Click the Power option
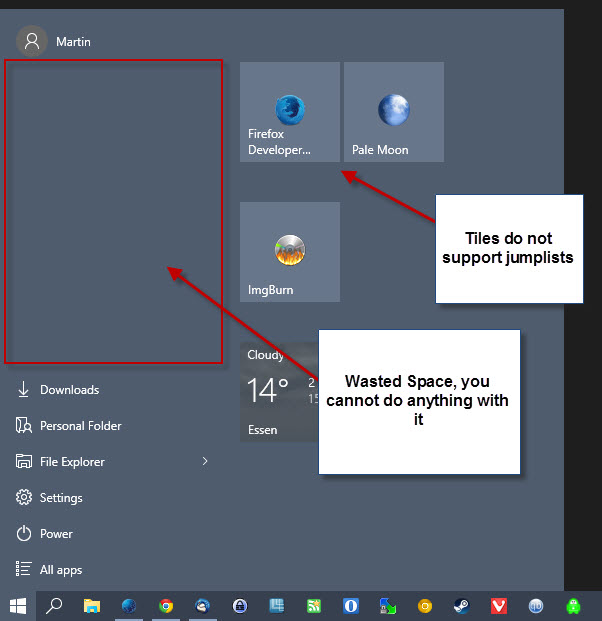Image resolution: width=602 pixels, height=621 pixels. (44, 533)
